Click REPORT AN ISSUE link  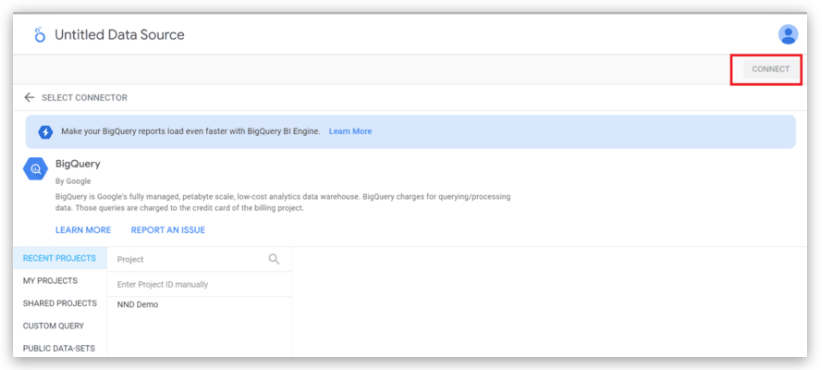[168, 230]
